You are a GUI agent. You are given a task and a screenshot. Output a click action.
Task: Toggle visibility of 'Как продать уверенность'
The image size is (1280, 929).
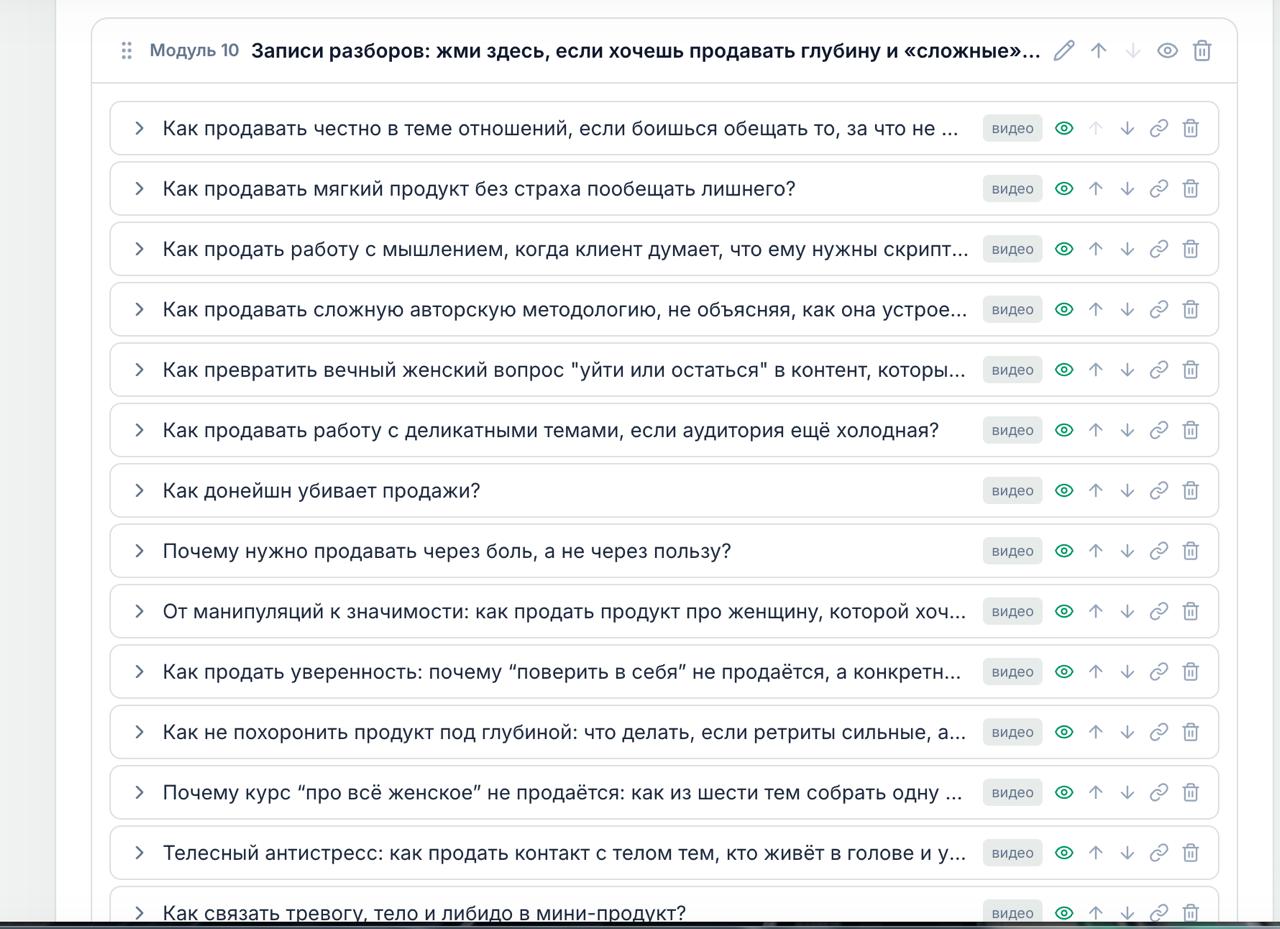tap(1064, 672)
